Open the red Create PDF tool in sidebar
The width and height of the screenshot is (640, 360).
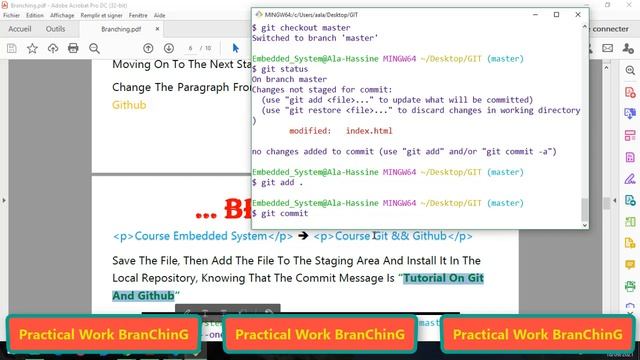[x=630, y=92]
